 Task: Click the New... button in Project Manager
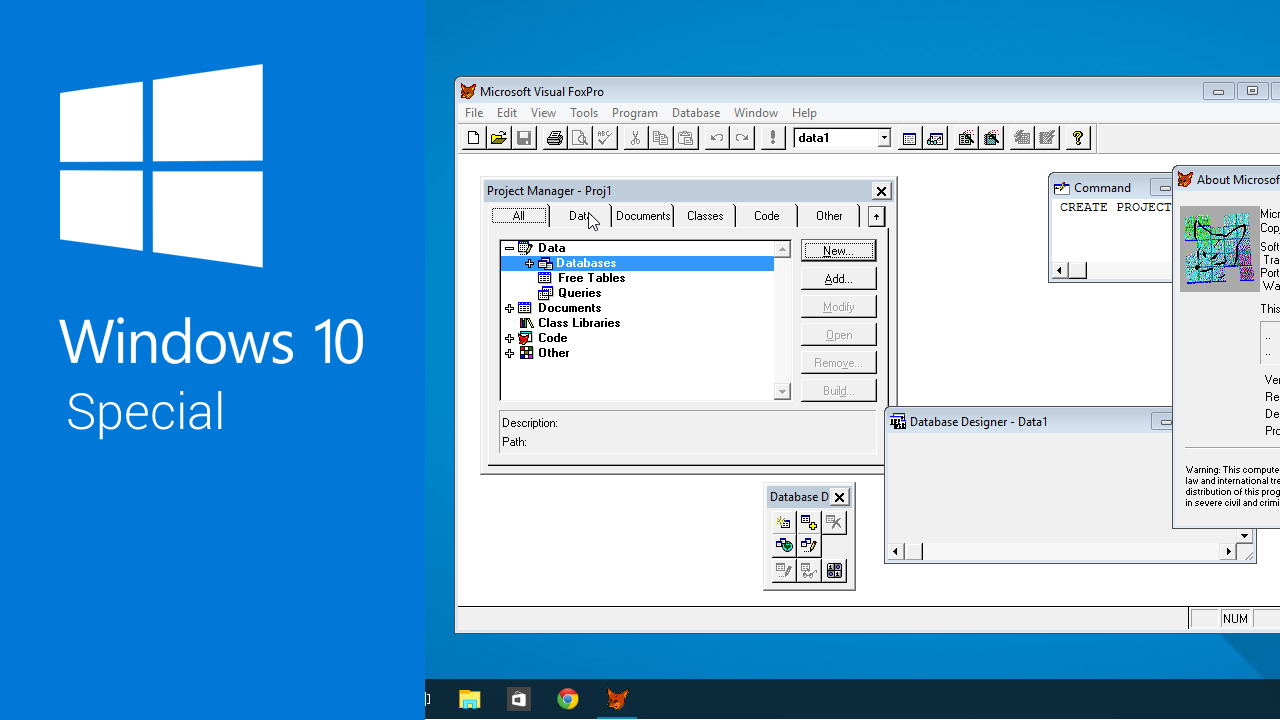pyautogui.click(x=838, y=250)
